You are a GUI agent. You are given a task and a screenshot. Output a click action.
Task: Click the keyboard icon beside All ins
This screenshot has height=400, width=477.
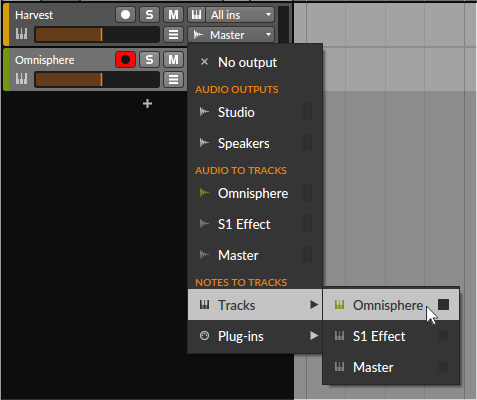pos(196,15)
